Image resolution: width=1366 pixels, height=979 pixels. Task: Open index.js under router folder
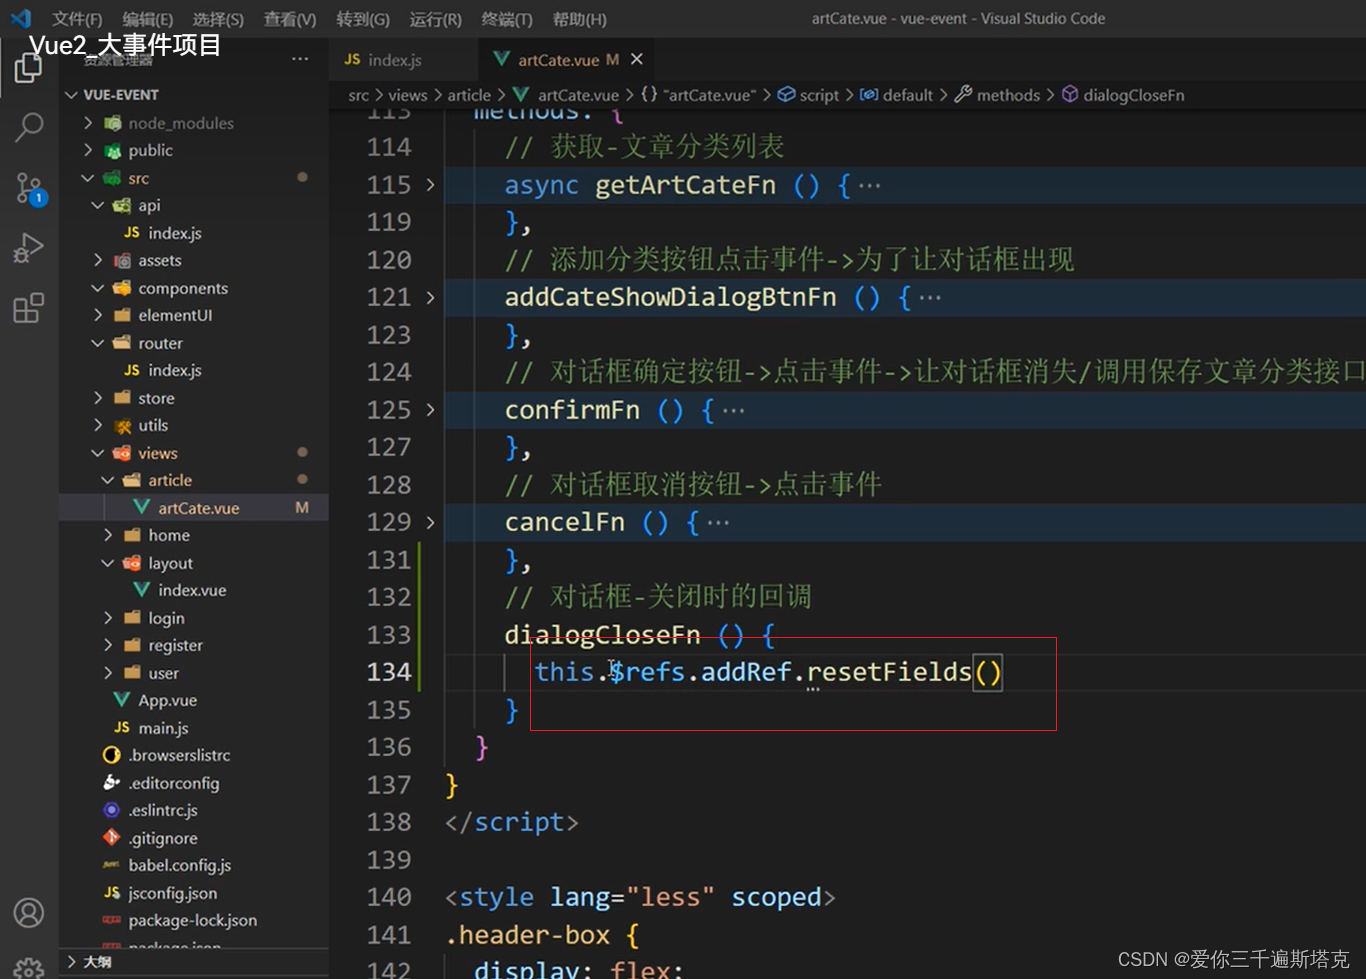point(194,370)
